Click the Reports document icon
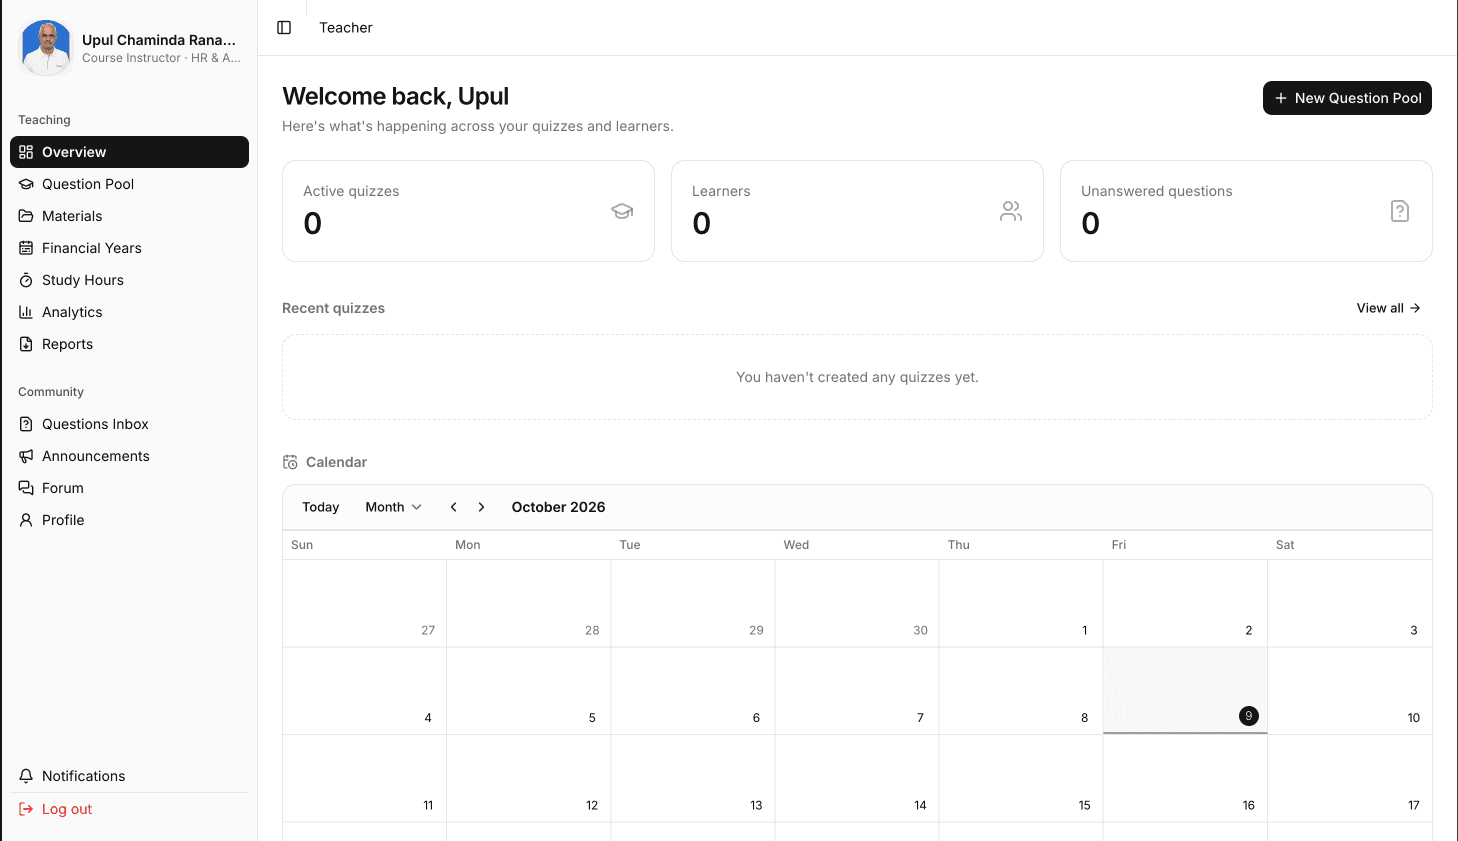 tap(26, 344)
